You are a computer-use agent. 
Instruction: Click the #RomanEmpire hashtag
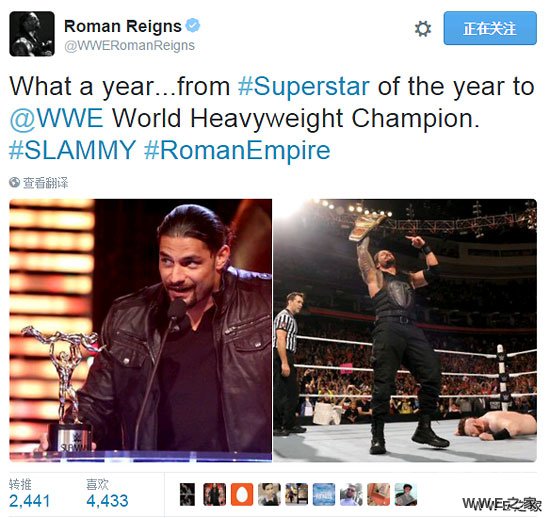[x=237, y=150]
